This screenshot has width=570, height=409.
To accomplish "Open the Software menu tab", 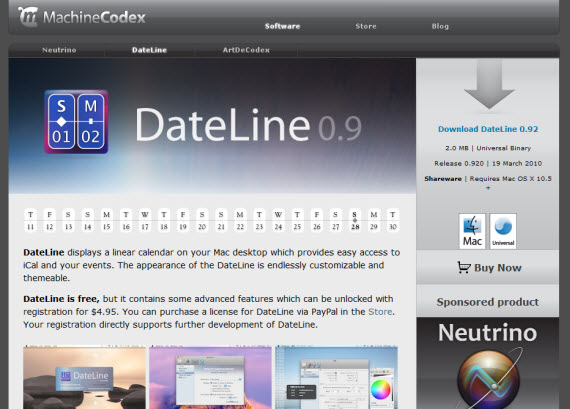I will point(282,26).
